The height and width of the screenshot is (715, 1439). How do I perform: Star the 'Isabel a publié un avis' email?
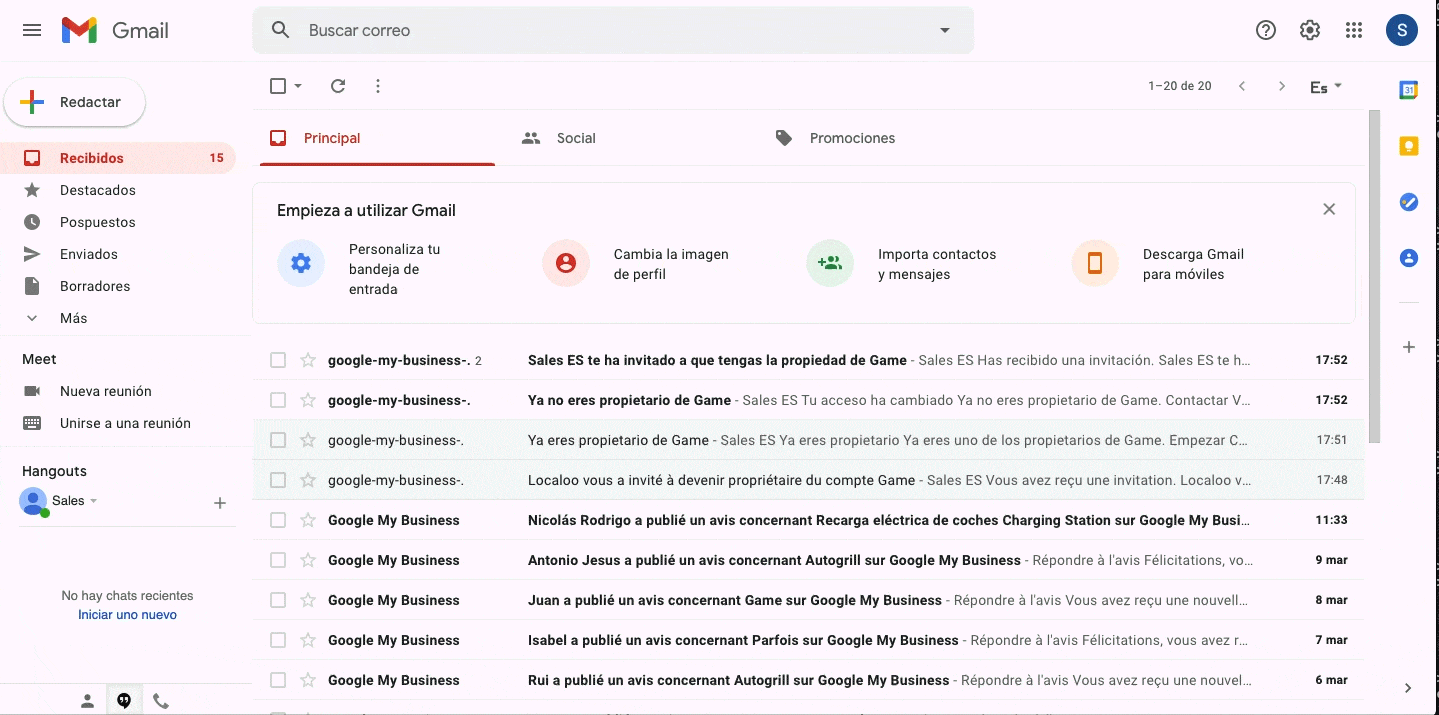[x=308, y=640]
